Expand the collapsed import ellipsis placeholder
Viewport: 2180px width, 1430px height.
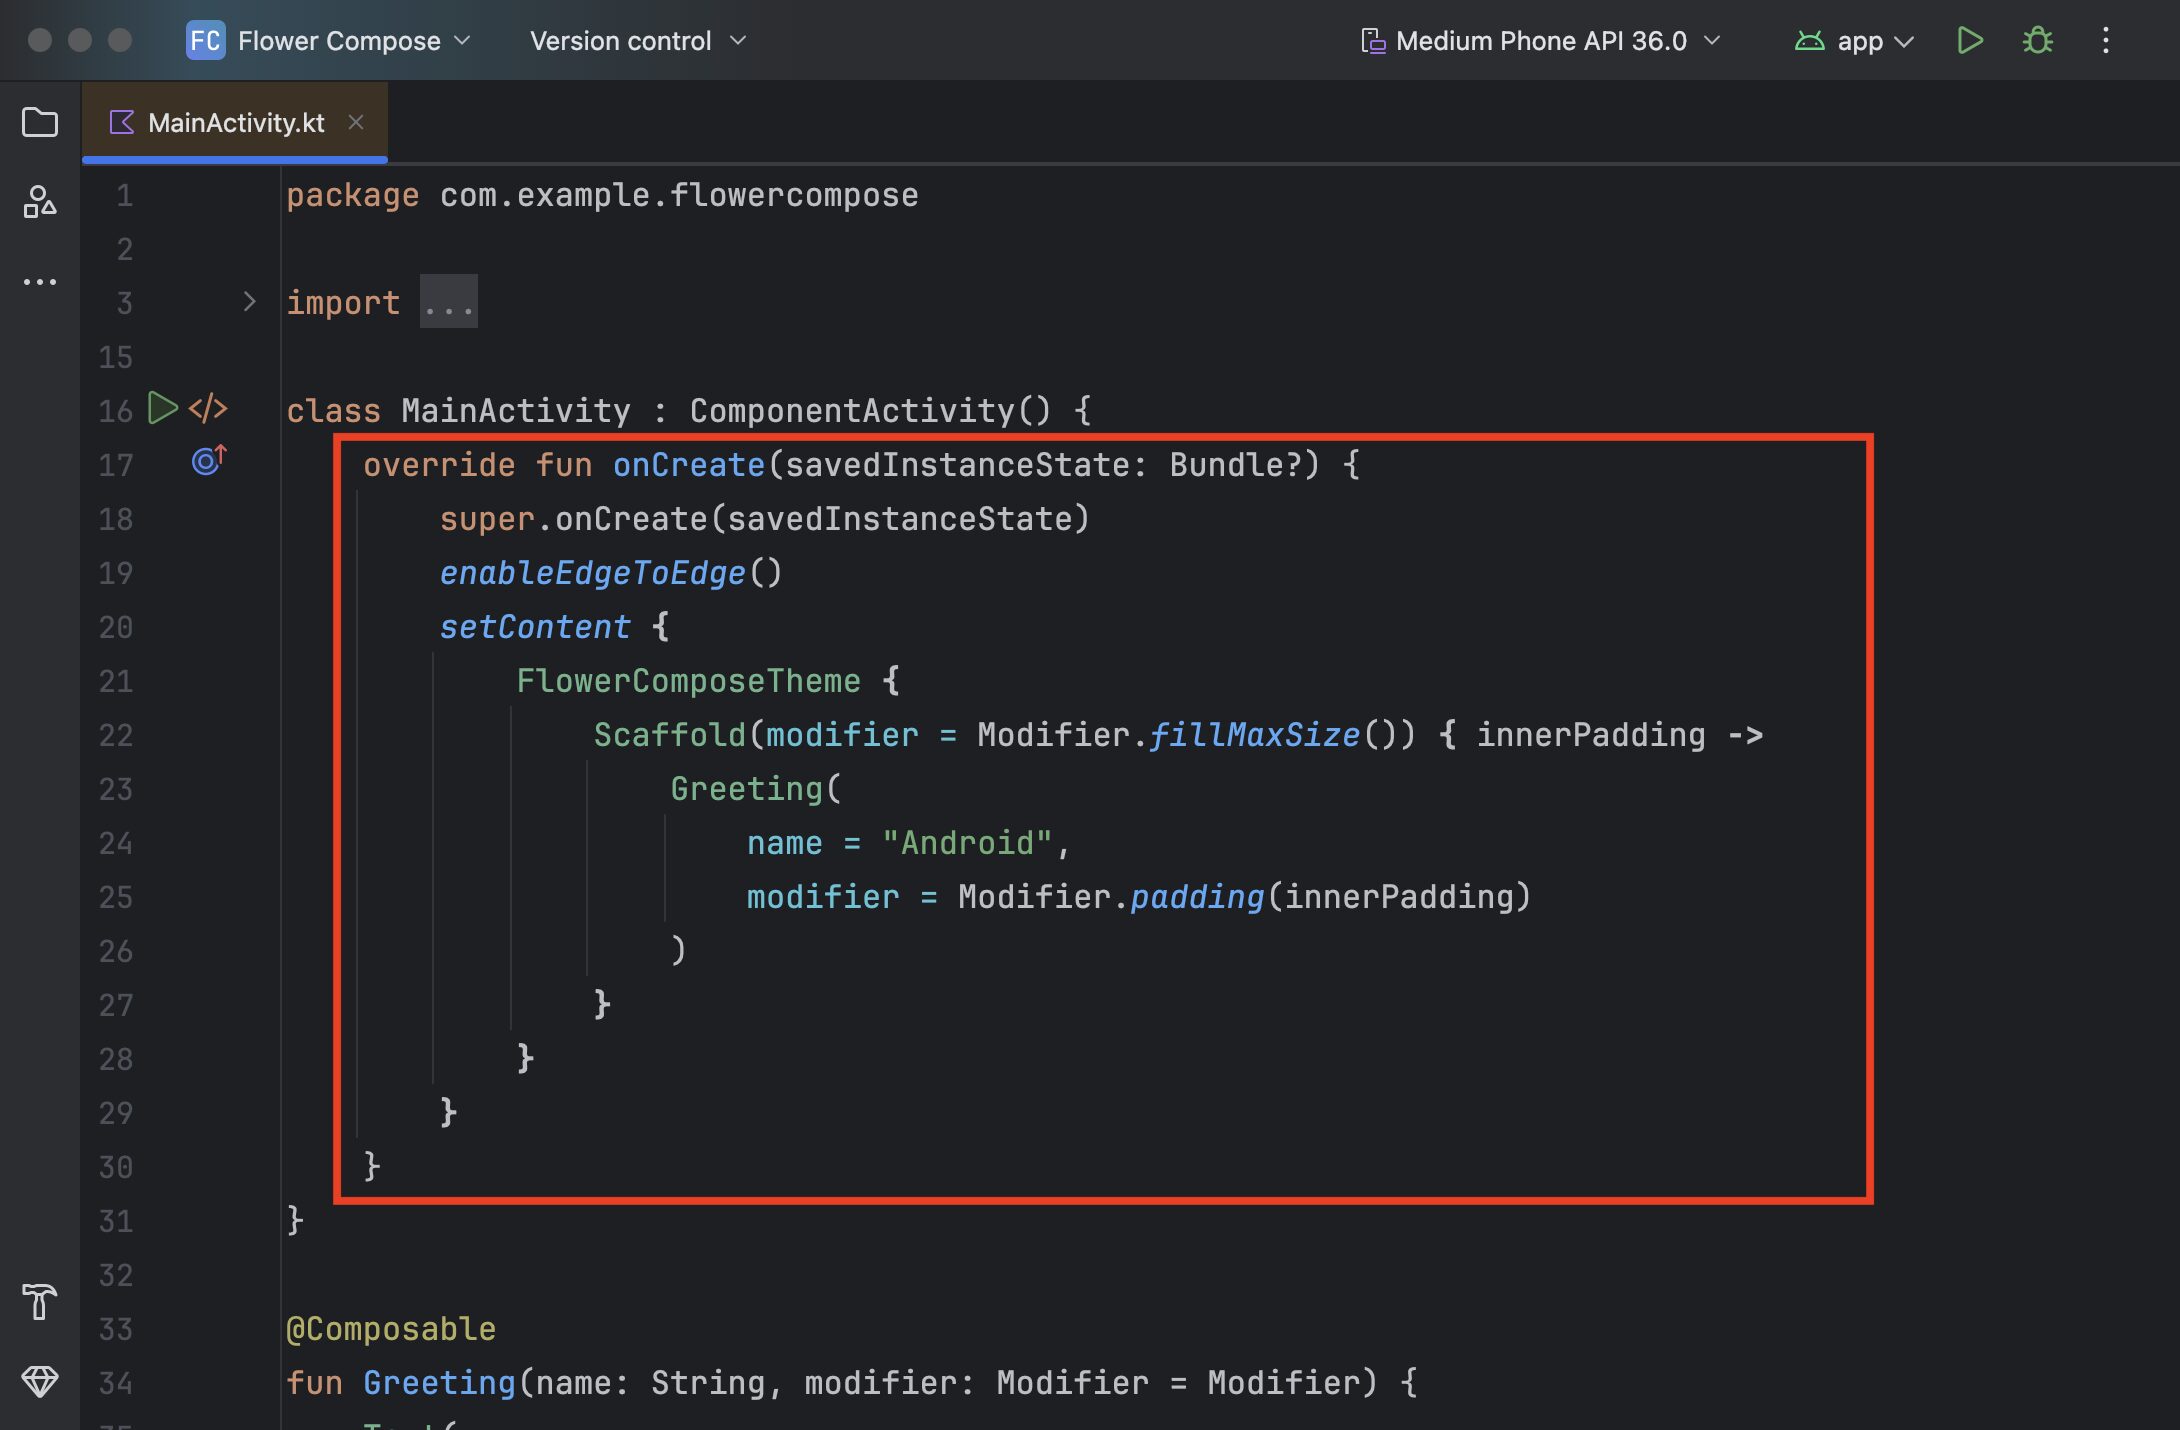pos(449,302)
